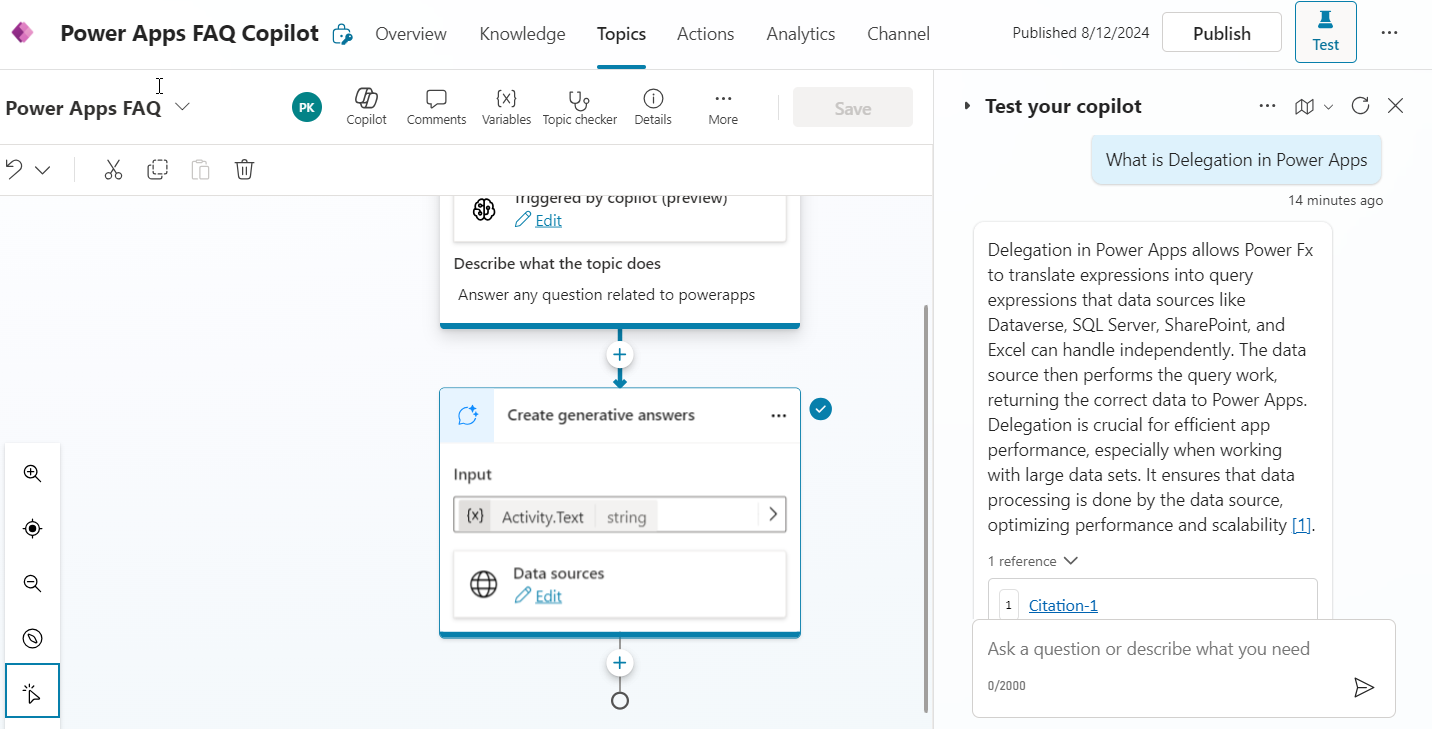Run the Topic checker
Viewport: 1432px width, 729px height.
tap(580, 106)
